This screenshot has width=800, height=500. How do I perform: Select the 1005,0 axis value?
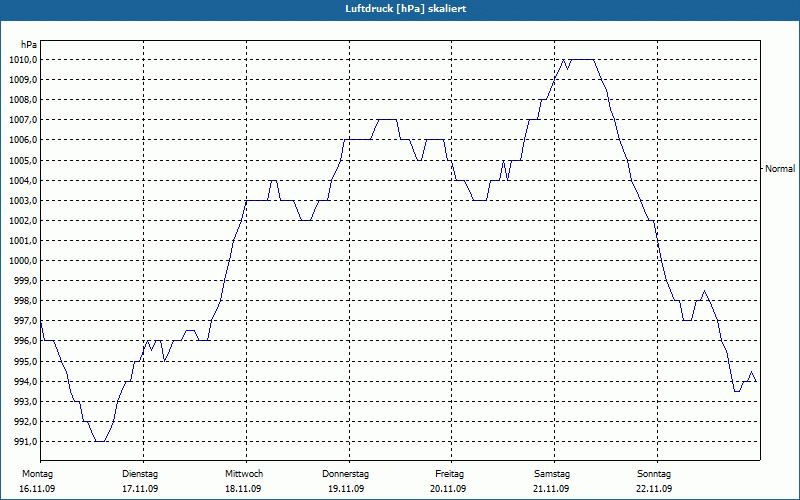(22, 161)
